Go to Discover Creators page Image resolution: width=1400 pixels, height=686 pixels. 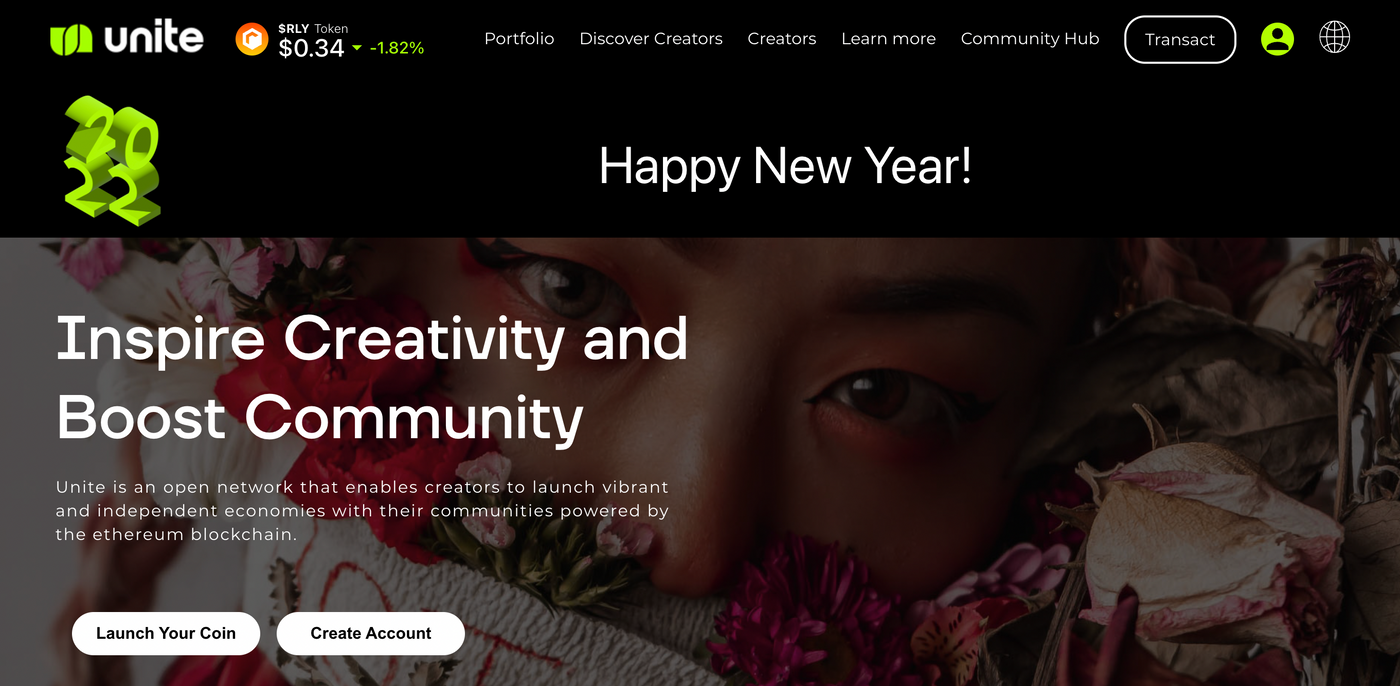[x=651, y=39]
